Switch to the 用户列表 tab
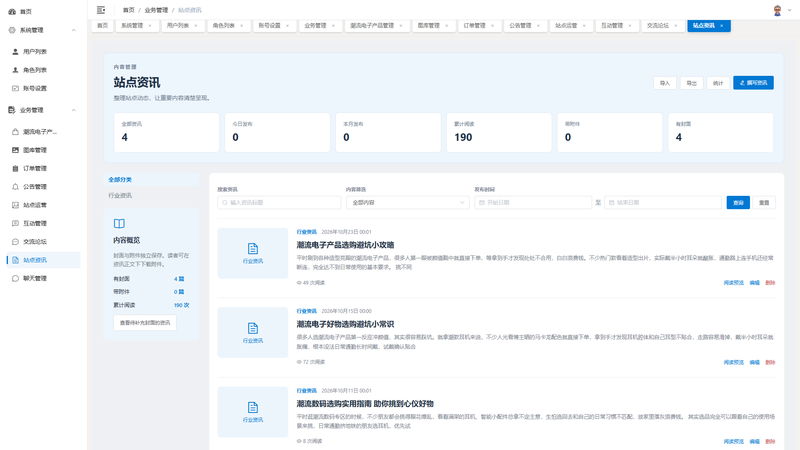This screenshot has height=450, width=800. (178, 26)
